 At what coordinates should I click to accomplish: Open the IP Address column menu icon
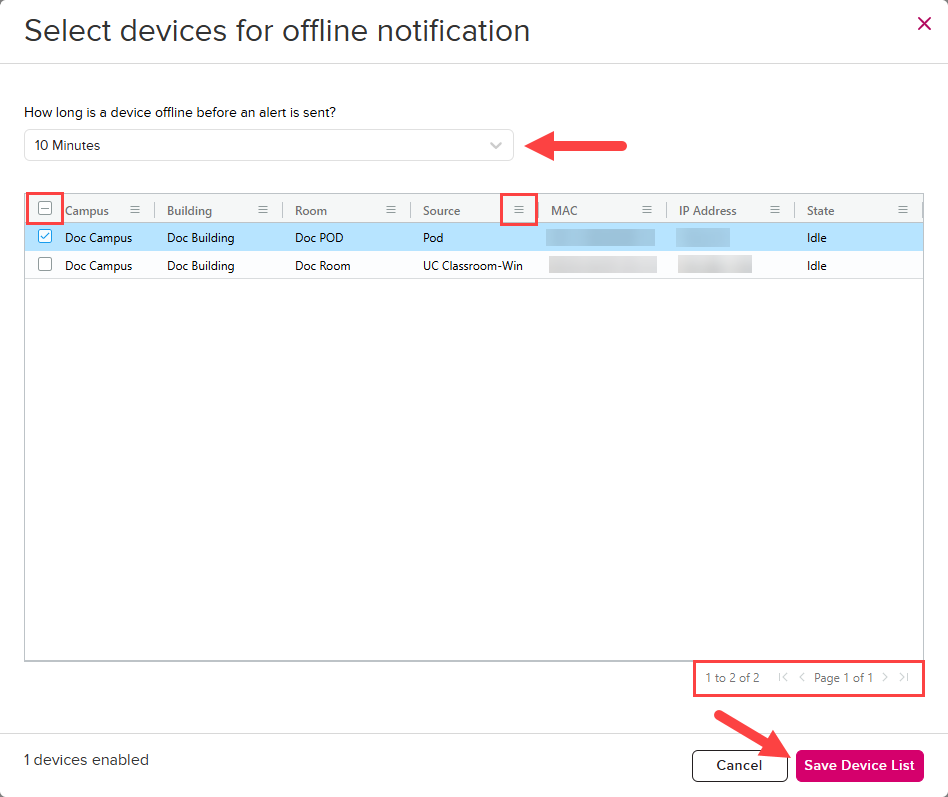(775, 210)
